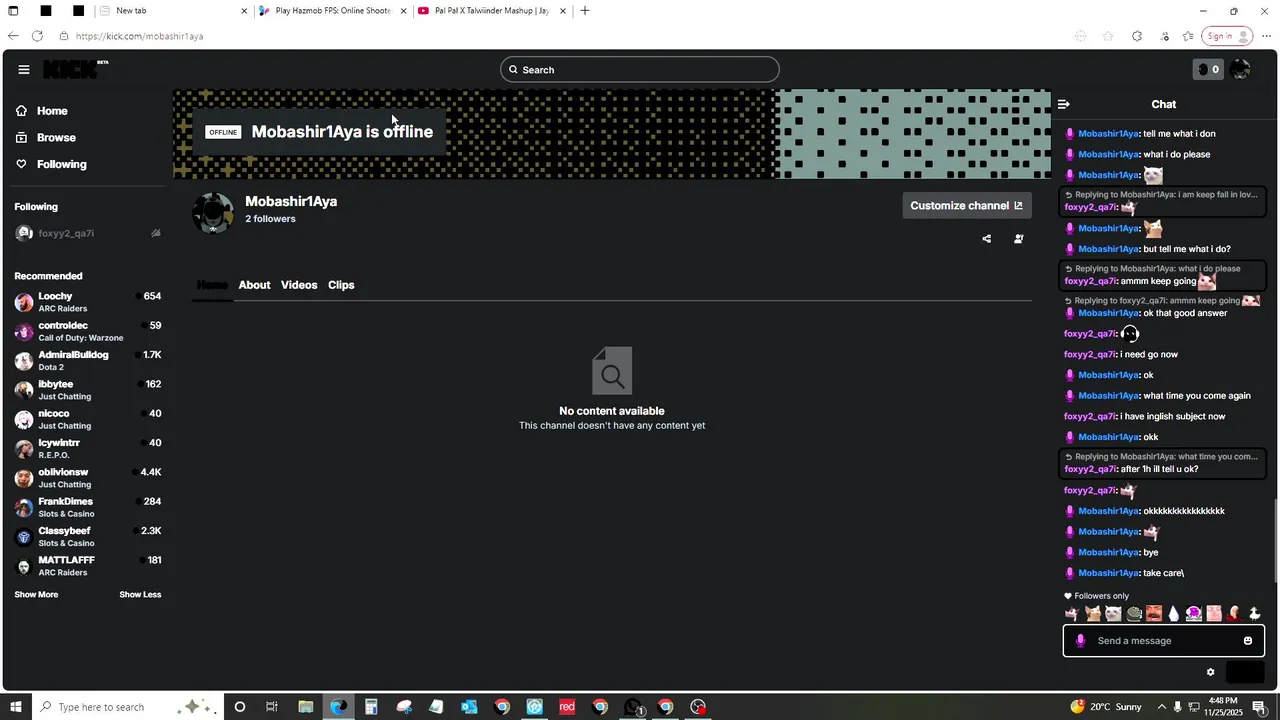
Task: Insert the white water drop emote
Action: point(1174,613)
